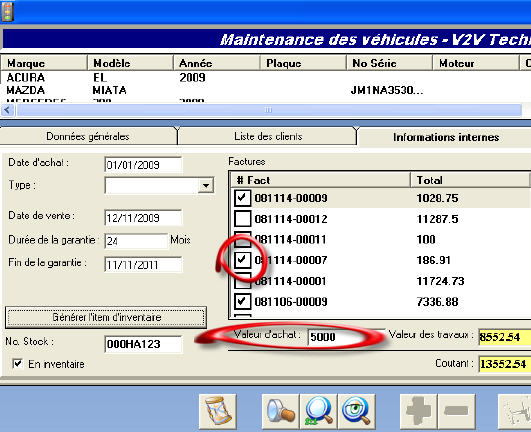The width and height of the screenshot is (531, 432).
Task: Click the grey plus add button
Action: pyautogui.click(x=418, y=411)
